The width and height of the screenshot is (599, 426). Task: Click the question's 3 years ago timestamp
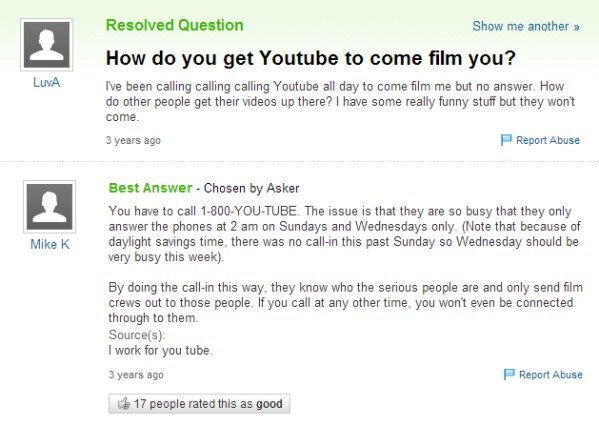tap(133, 140)
